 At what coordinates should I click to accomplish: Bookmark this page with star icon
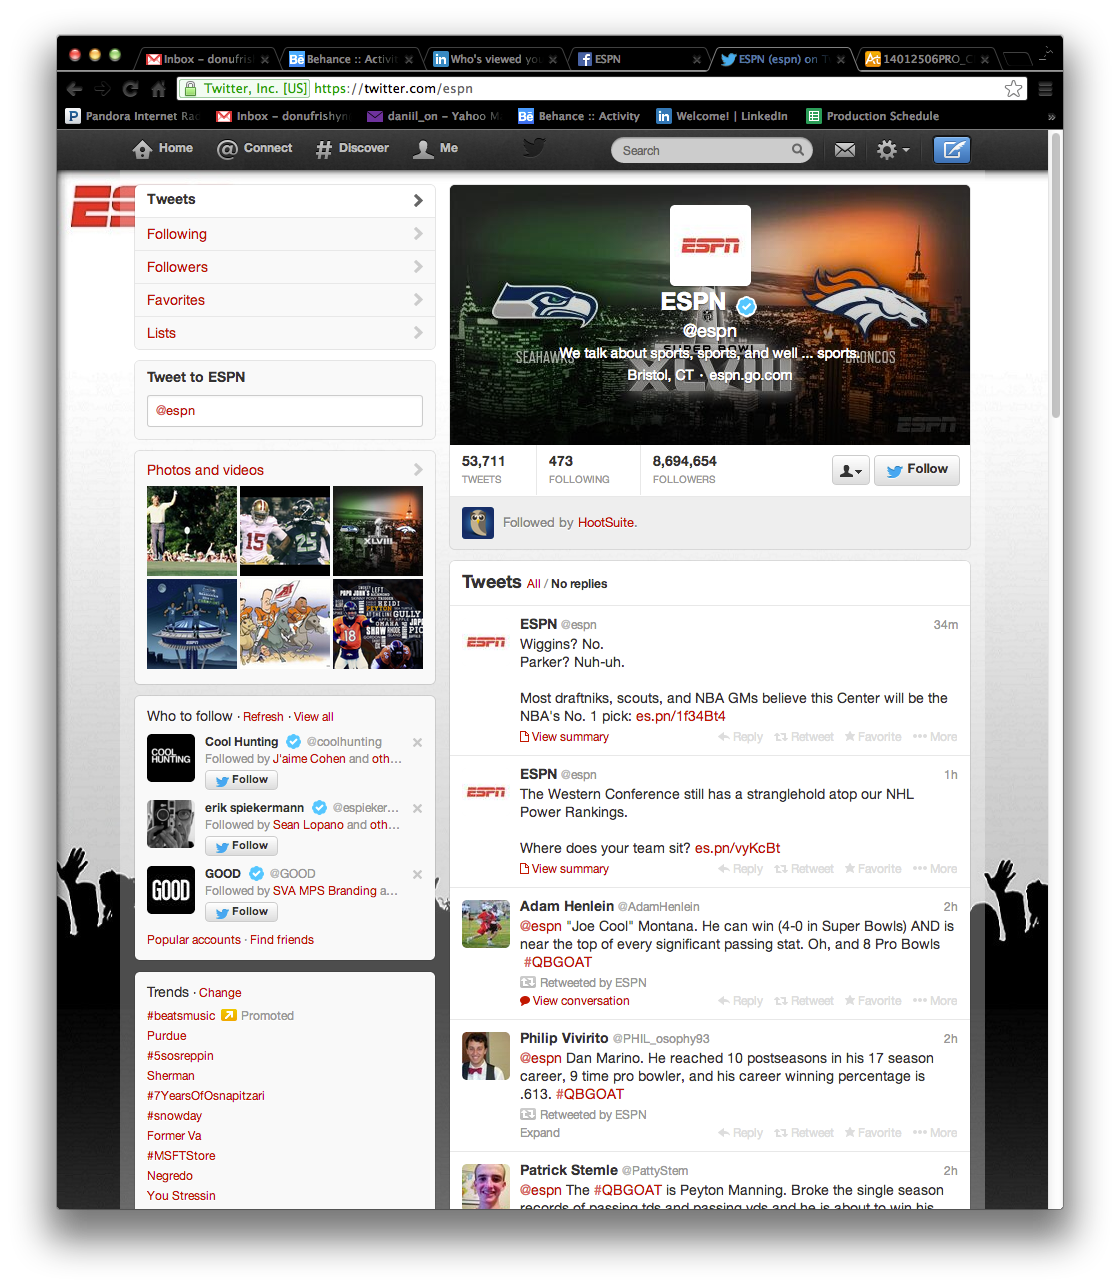click(1014, 89)
